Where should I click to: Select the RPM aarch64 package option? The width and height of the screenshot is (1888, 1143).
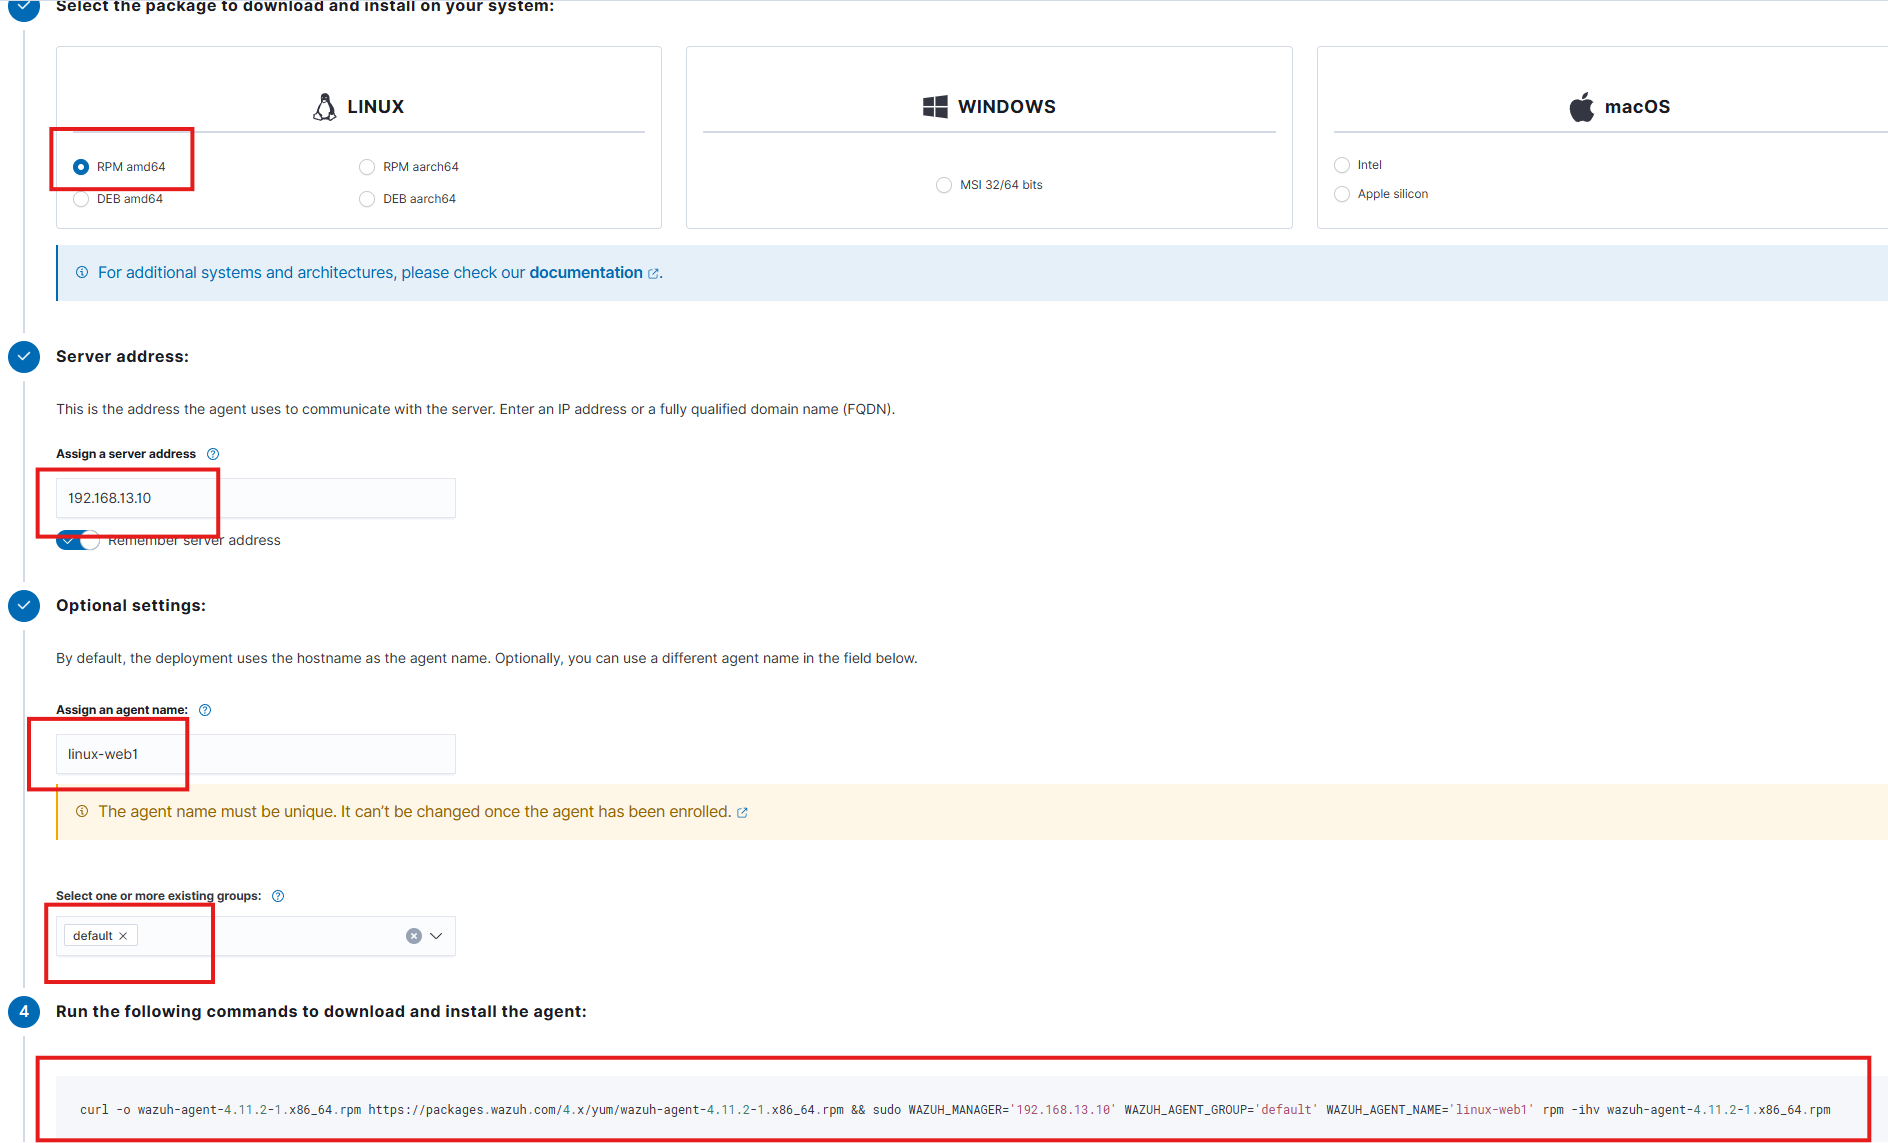367,167
